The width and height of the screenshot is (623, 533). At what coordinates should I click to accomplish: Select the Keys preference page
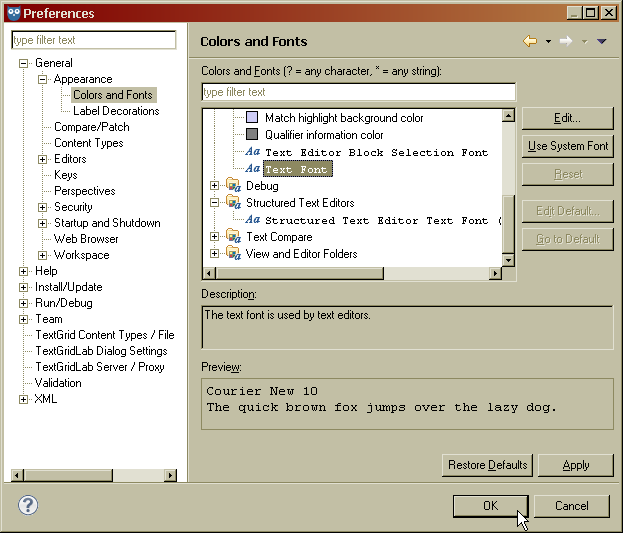click(65, 175)
